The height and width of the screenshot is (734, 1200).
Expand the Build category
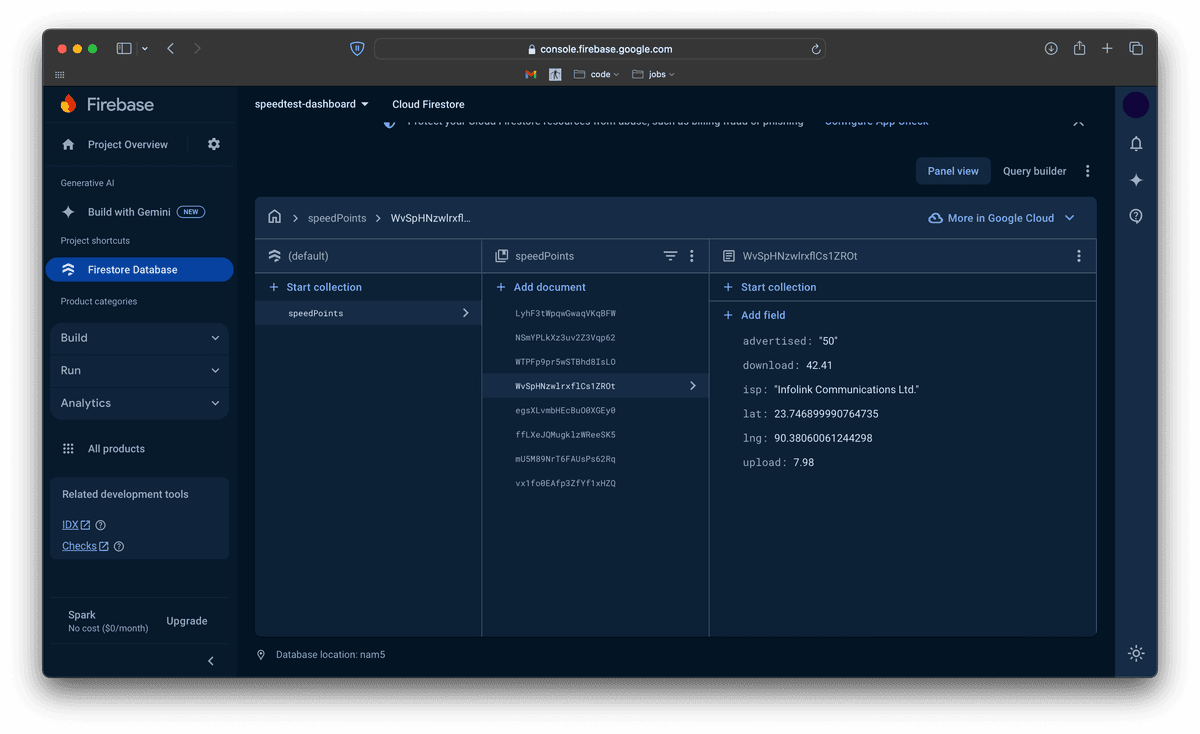pyautogui.click(x=140, y=338)
